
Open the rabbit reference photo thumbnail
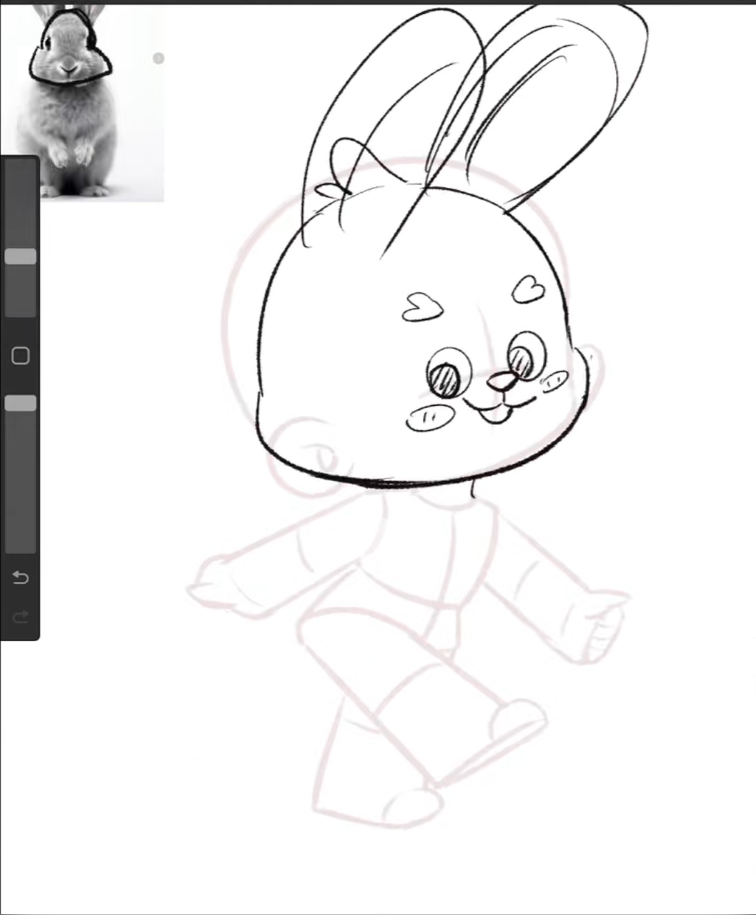click(x=82, y=103)
